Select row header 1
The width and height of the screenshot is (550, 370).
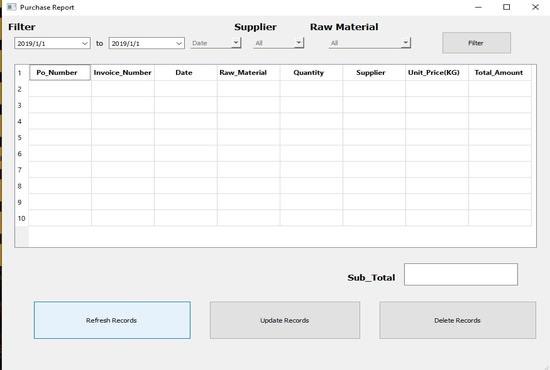click(22, 73)
